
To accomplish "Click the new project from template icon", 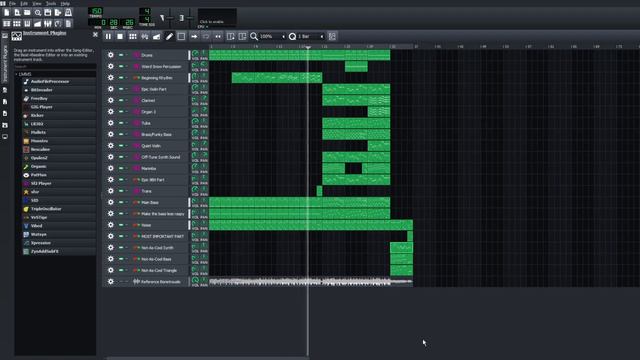I will click(17, 13).
